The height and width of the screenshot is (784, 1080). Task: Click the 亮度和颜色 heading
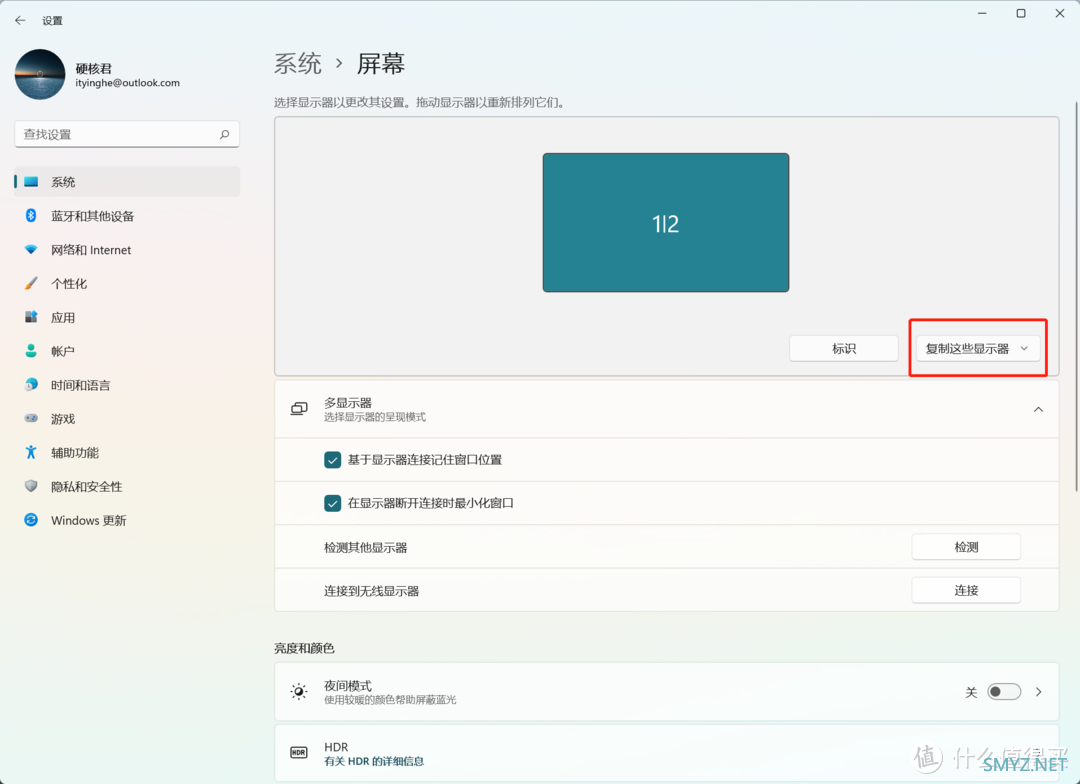(304, 648)
